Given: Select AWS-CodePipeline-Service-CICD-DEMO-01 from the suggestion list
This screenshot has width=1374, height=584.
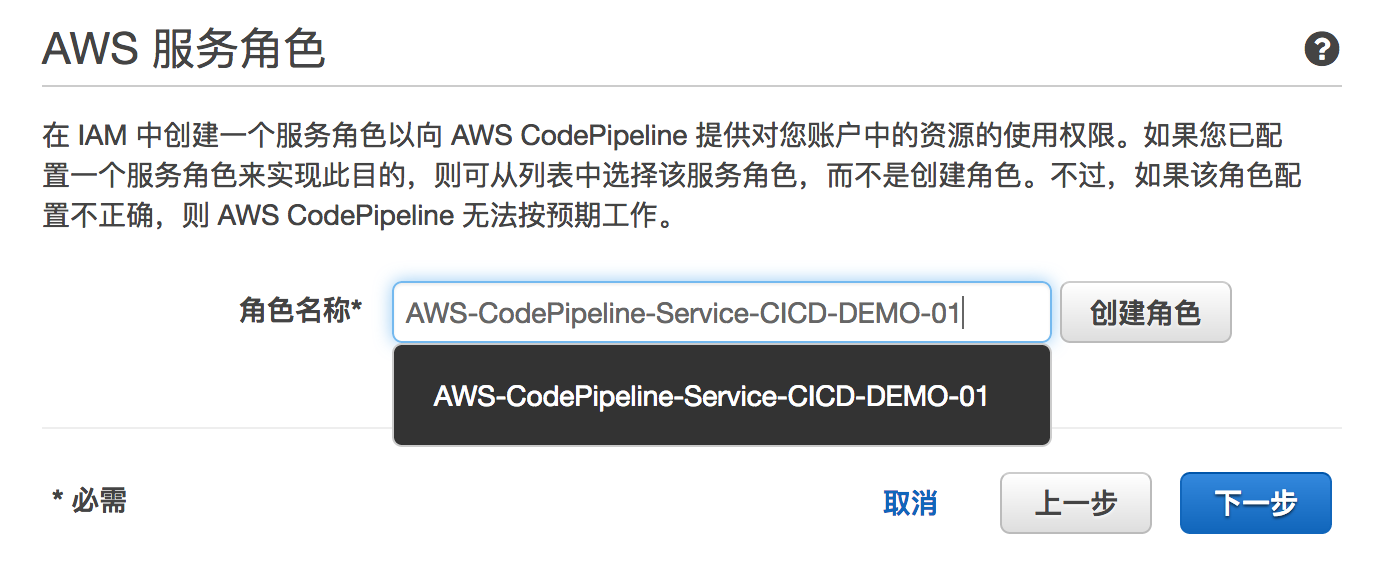Looking at the screenshot, I should 710,396.
